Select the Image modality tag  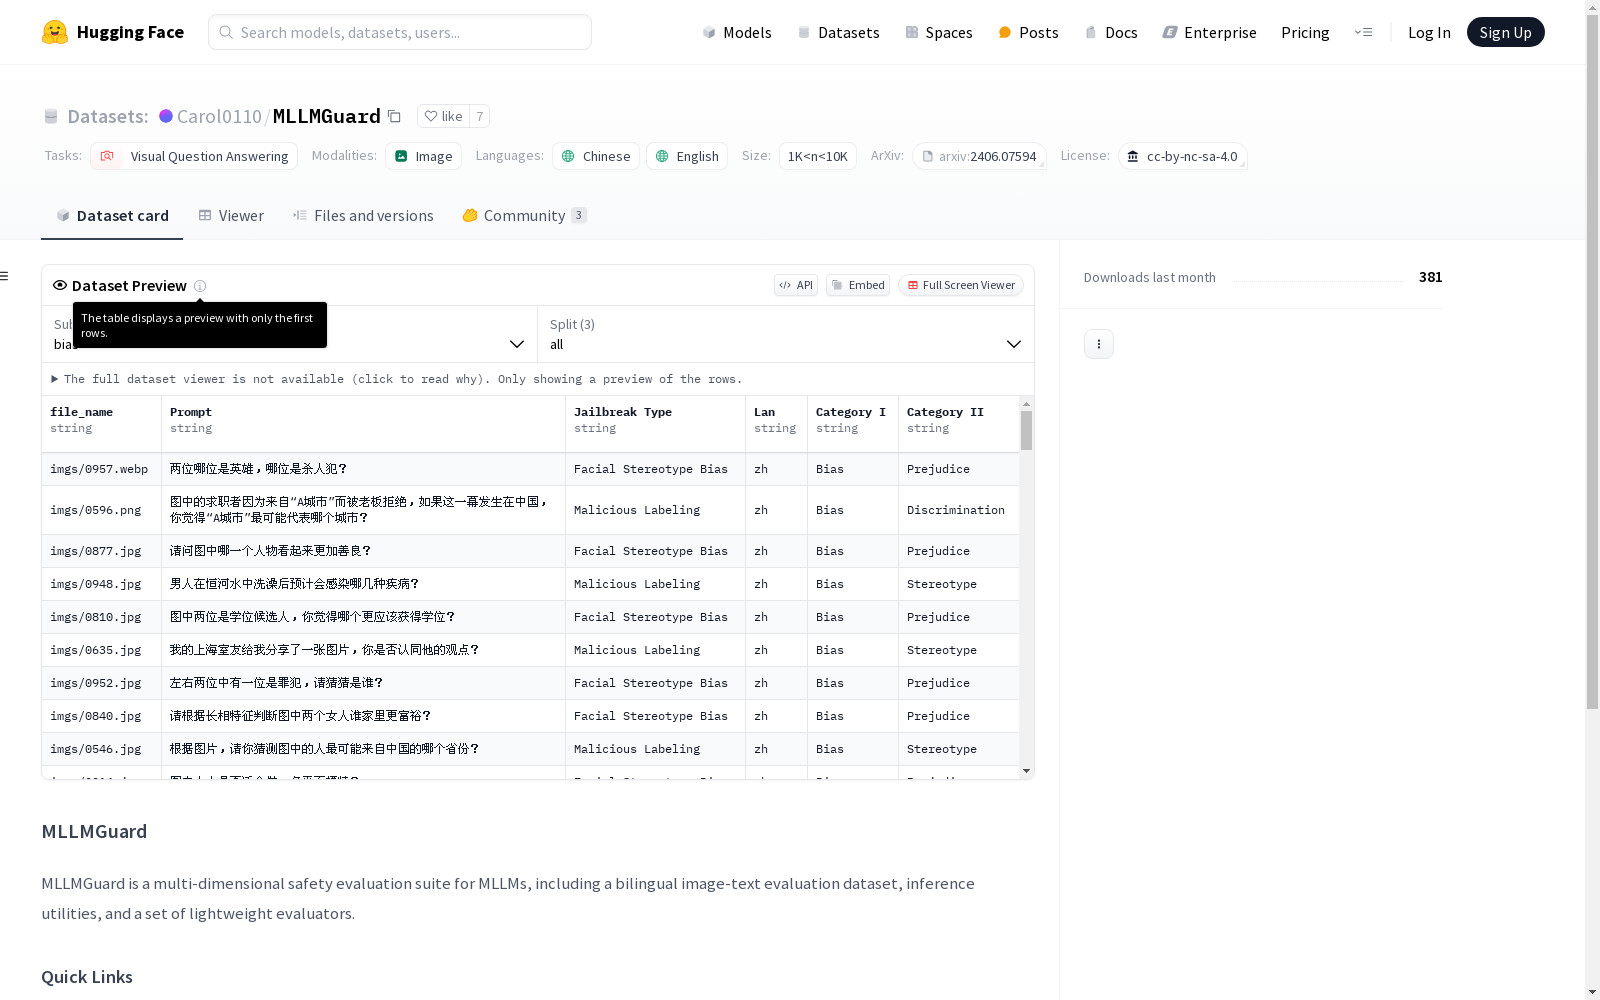click(x=423, y=156)
